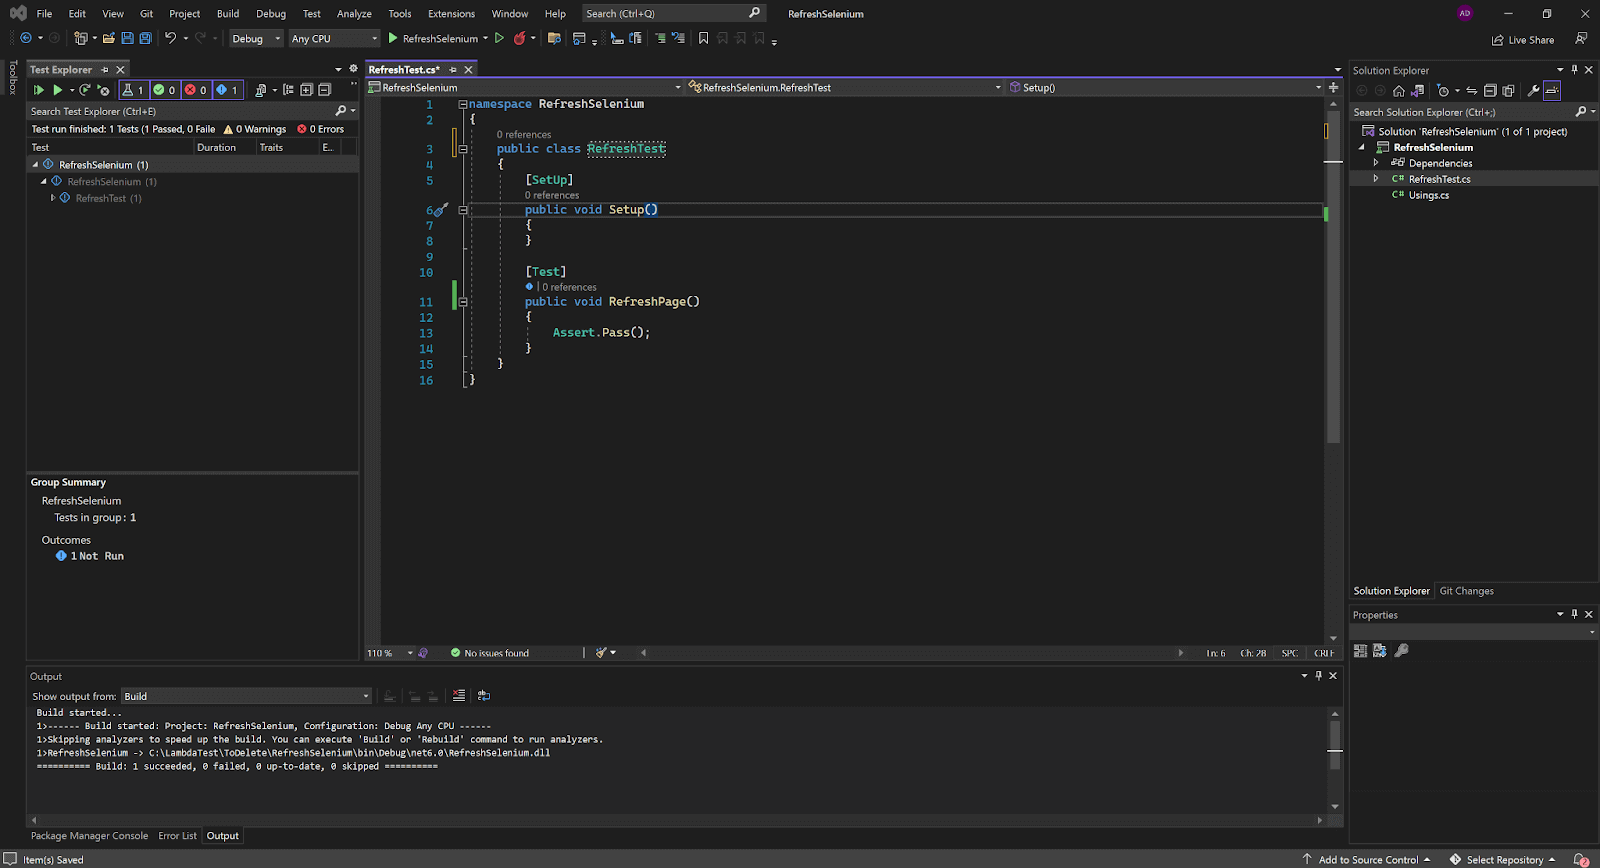
Task: Open Solution Explorer properties wrench icon
Action: pyautogui.click(x=1533, y=91)
